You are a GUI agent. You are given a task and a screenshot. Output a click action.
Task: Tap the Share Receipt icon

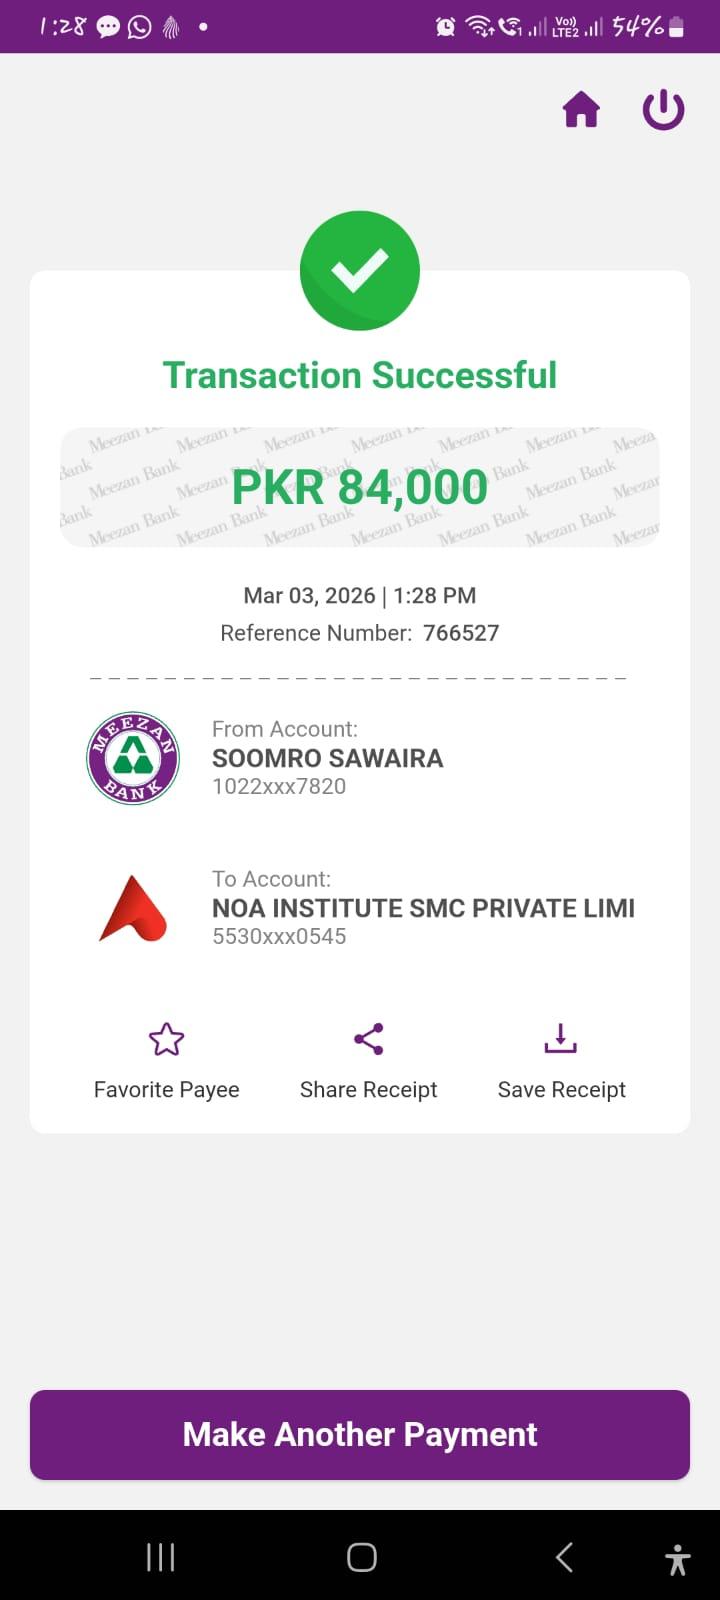point(369,1040)
